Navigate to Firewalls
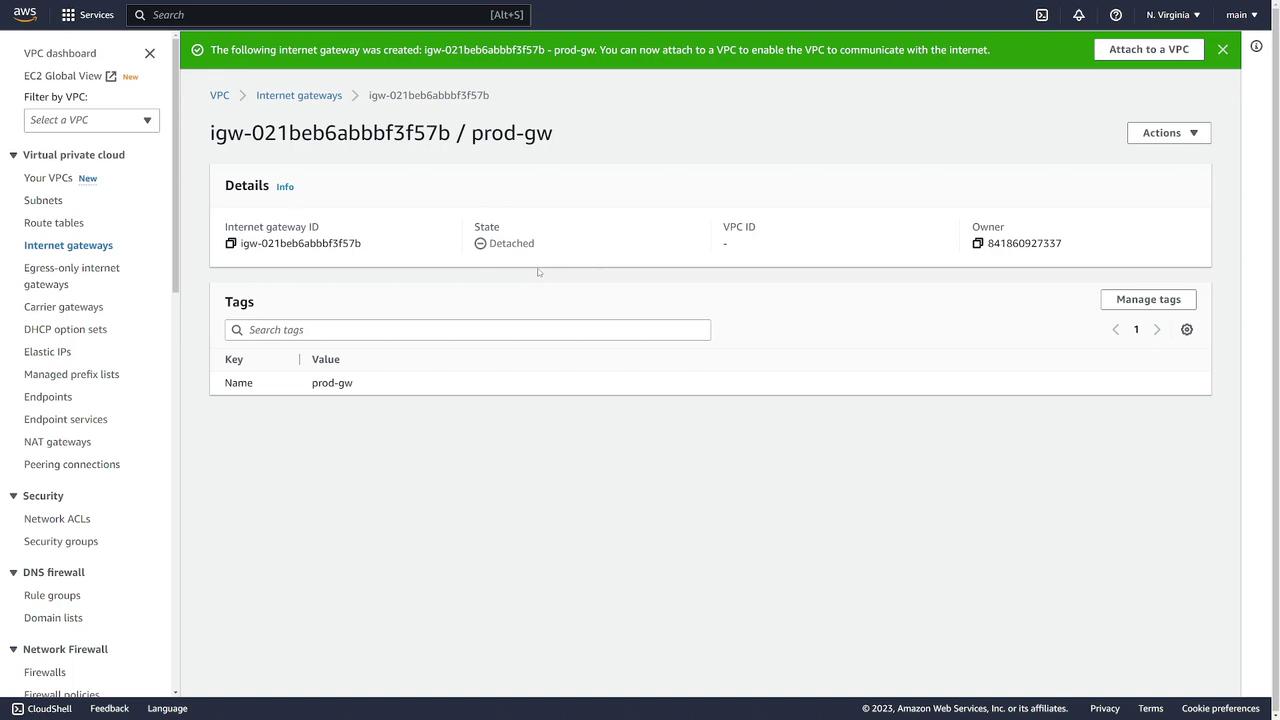 [45, 673]
